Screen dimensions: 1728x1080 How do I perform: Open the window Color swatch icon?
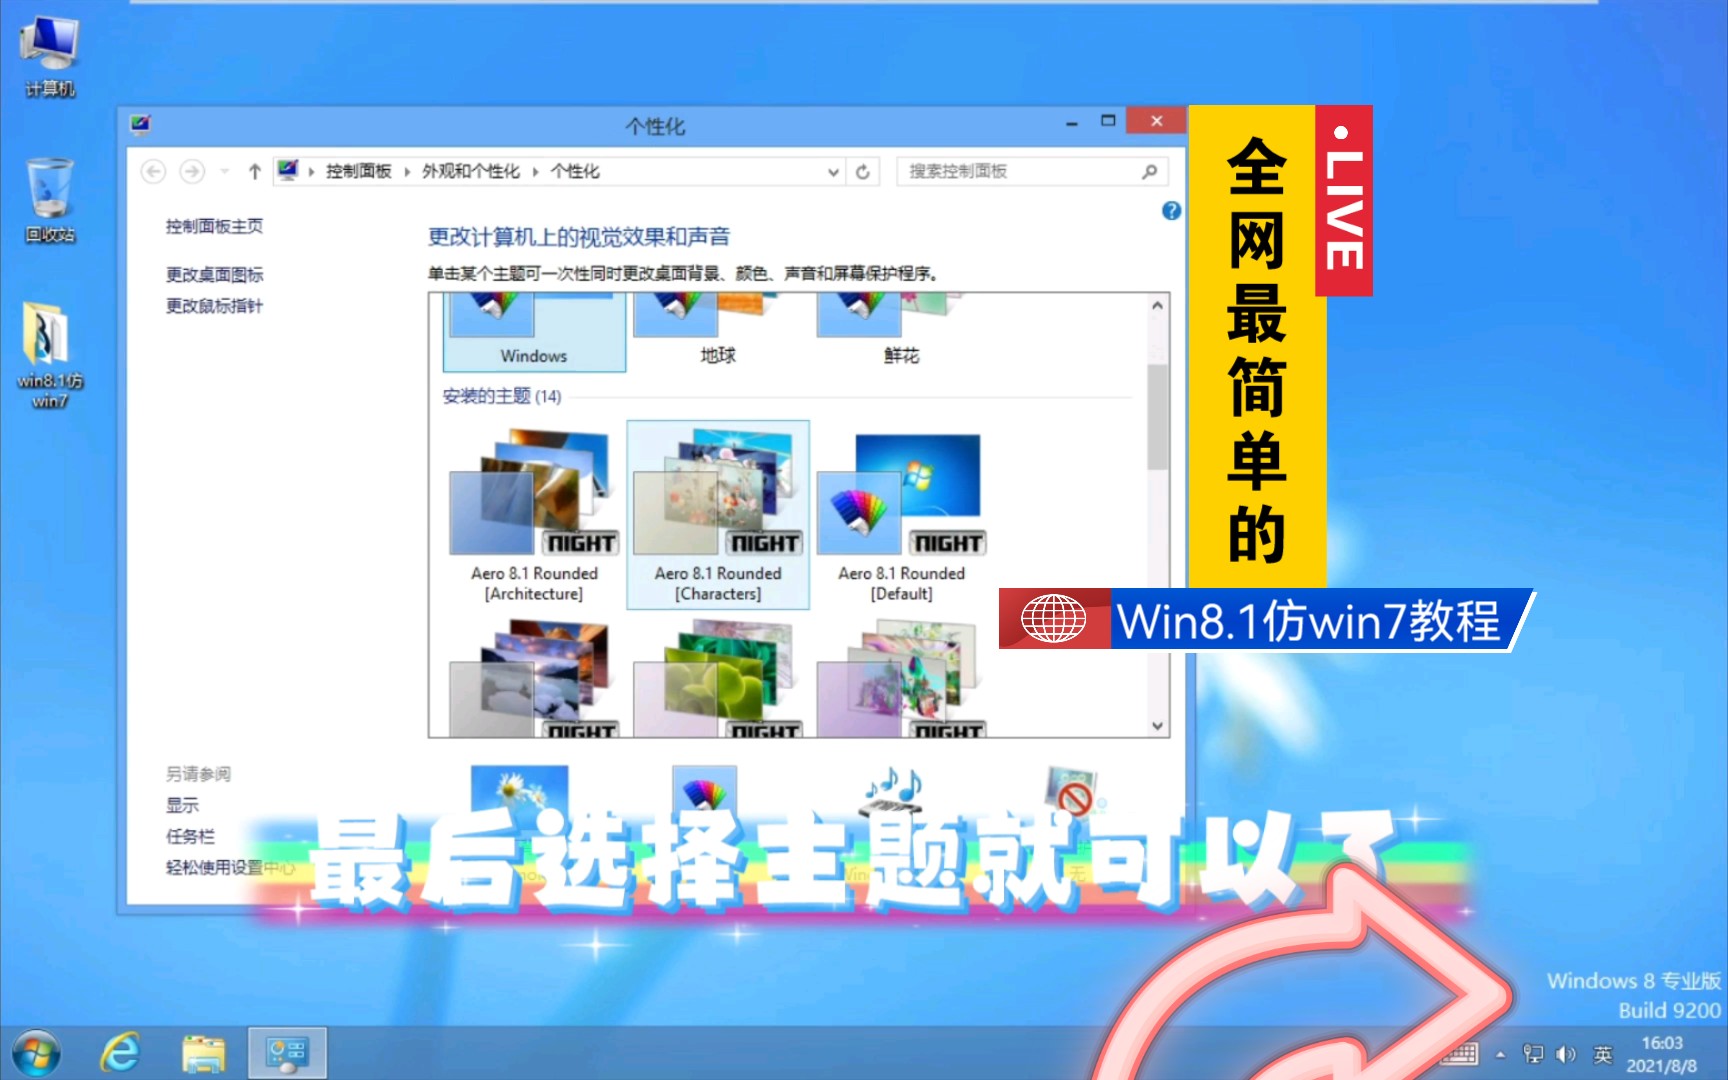tap(705, 792)
